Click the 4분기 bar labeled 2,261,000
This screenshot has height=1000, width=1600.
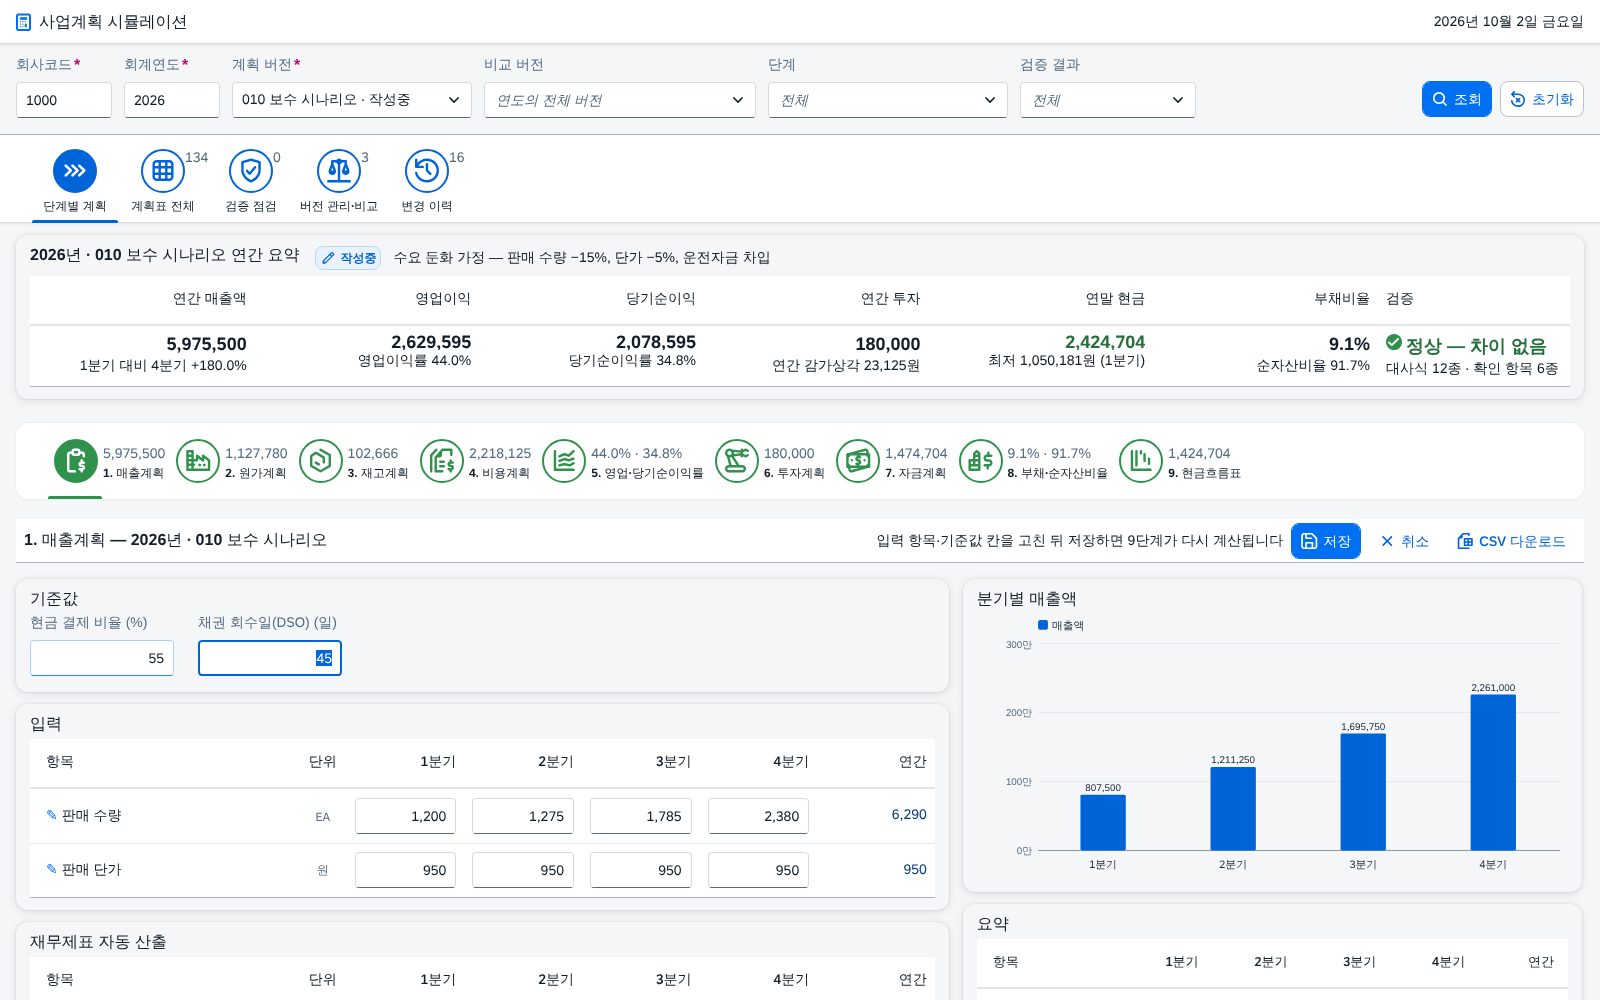[x=1493, y=772]
